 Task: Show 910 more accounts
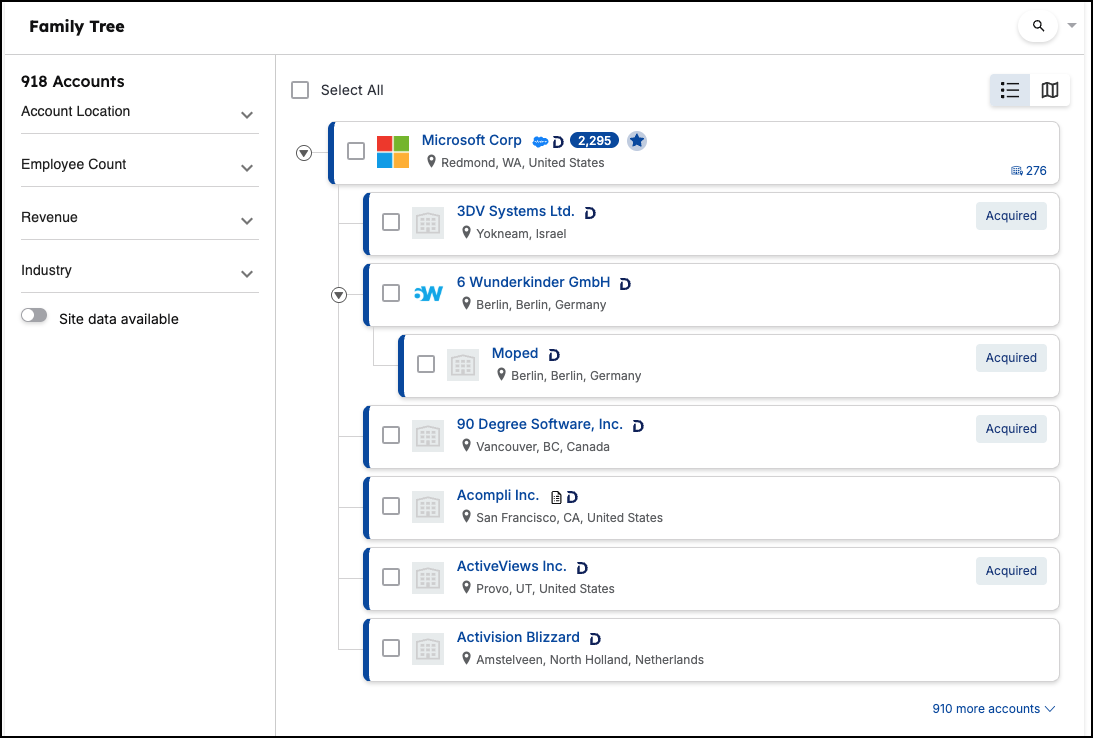click(994, 709)
